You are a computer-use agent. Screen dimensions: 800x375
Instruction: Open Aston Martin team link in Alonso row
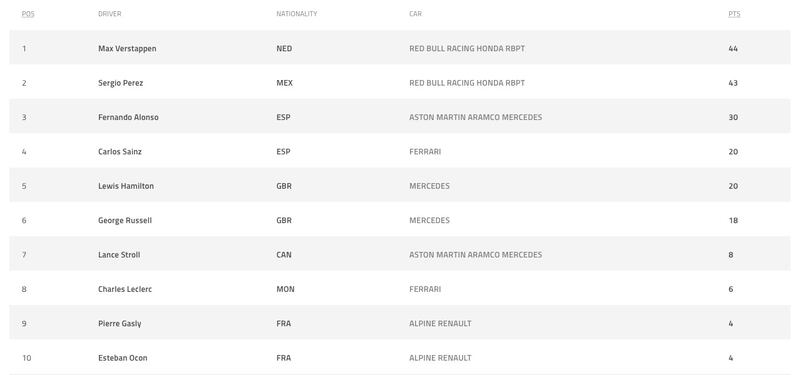pos(476,117)
